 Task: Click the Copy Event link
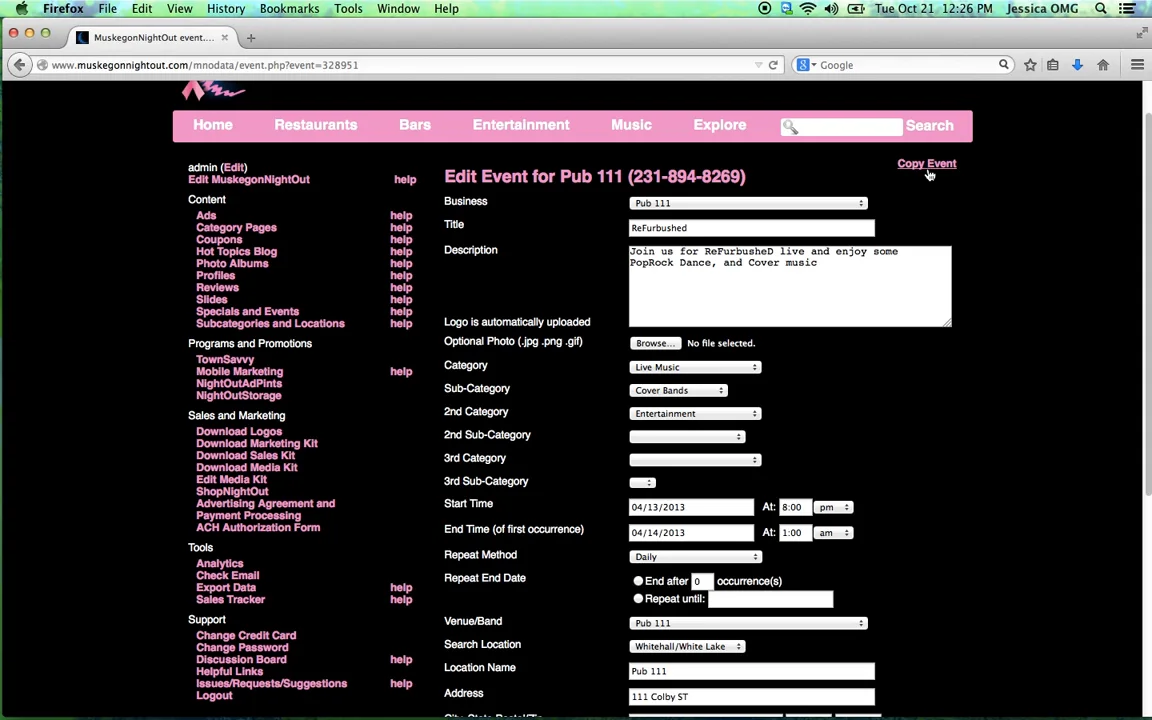(926, 164)
